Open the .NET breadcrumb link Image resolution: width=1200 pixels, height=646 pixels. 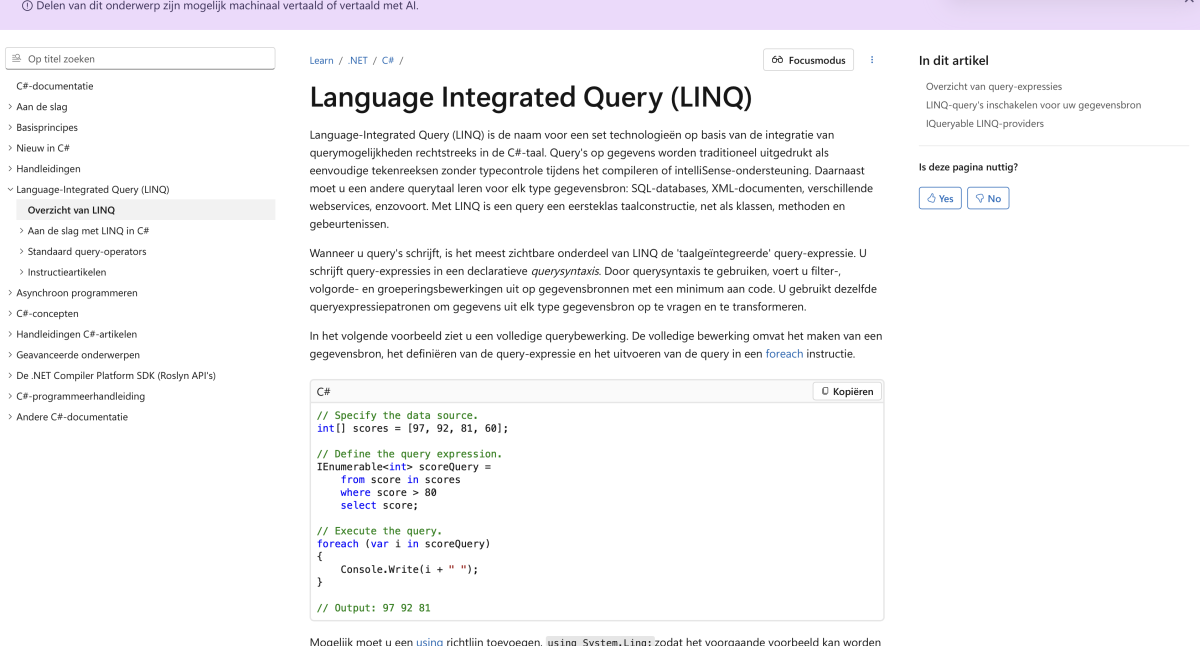coord(358,60)
